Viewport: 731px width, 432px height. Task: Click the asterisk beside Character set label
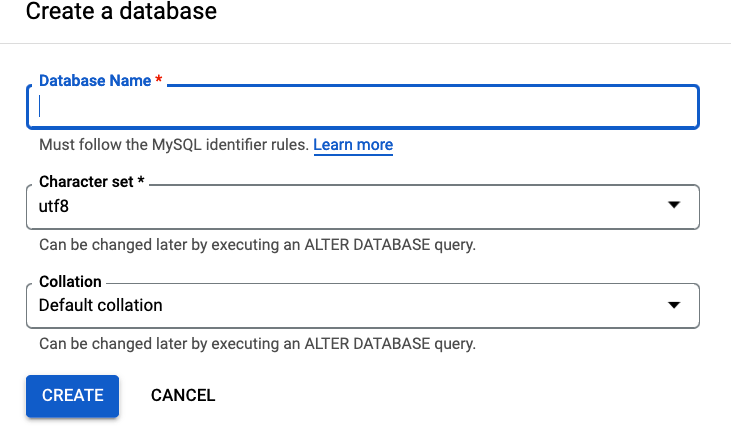point(141,182)
